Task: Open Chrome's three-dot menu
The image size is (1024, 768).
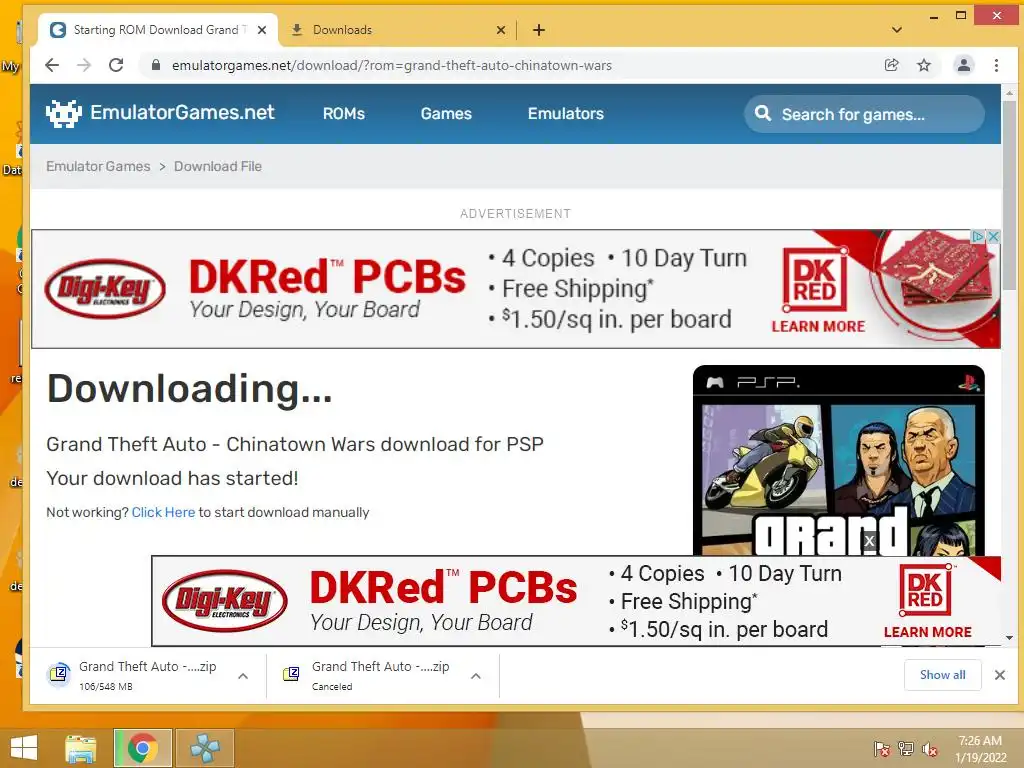Action: pos(996,65)
